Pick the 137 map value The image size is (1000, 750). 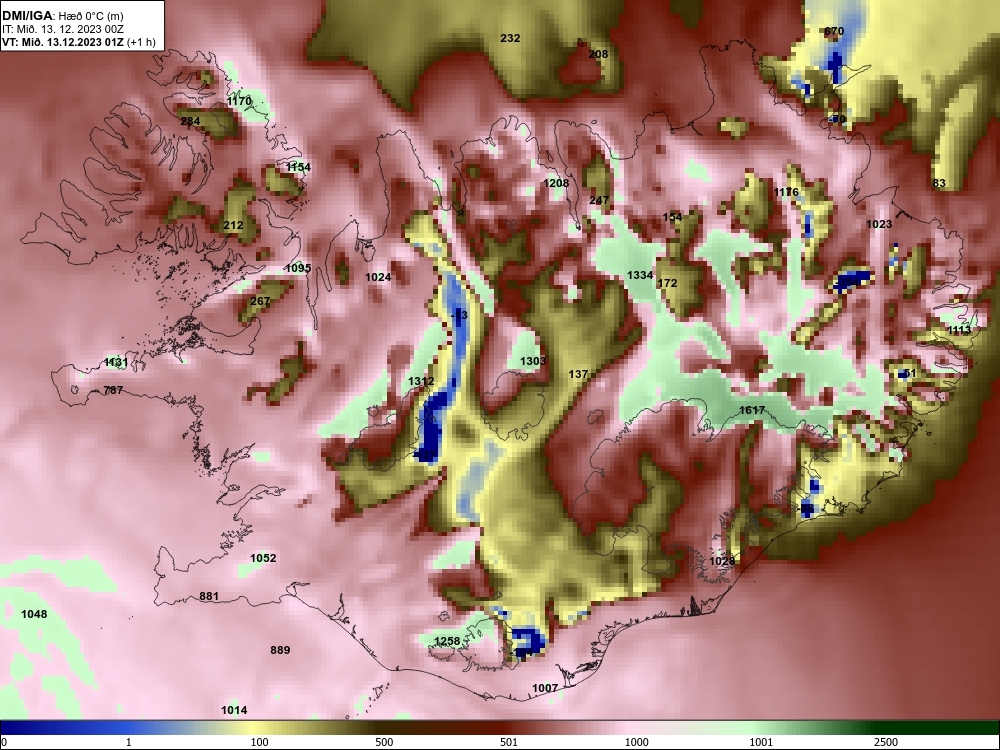pyautogui.click(x=578, y=374)
